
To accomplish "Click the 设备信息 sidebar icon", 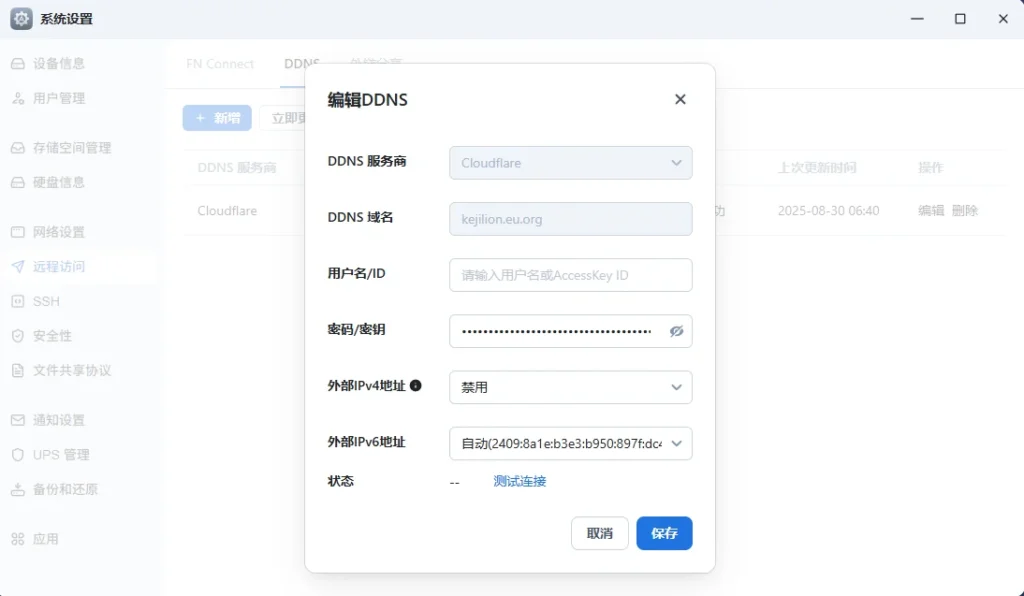I will pyautogui.click(x=18, y=63).
